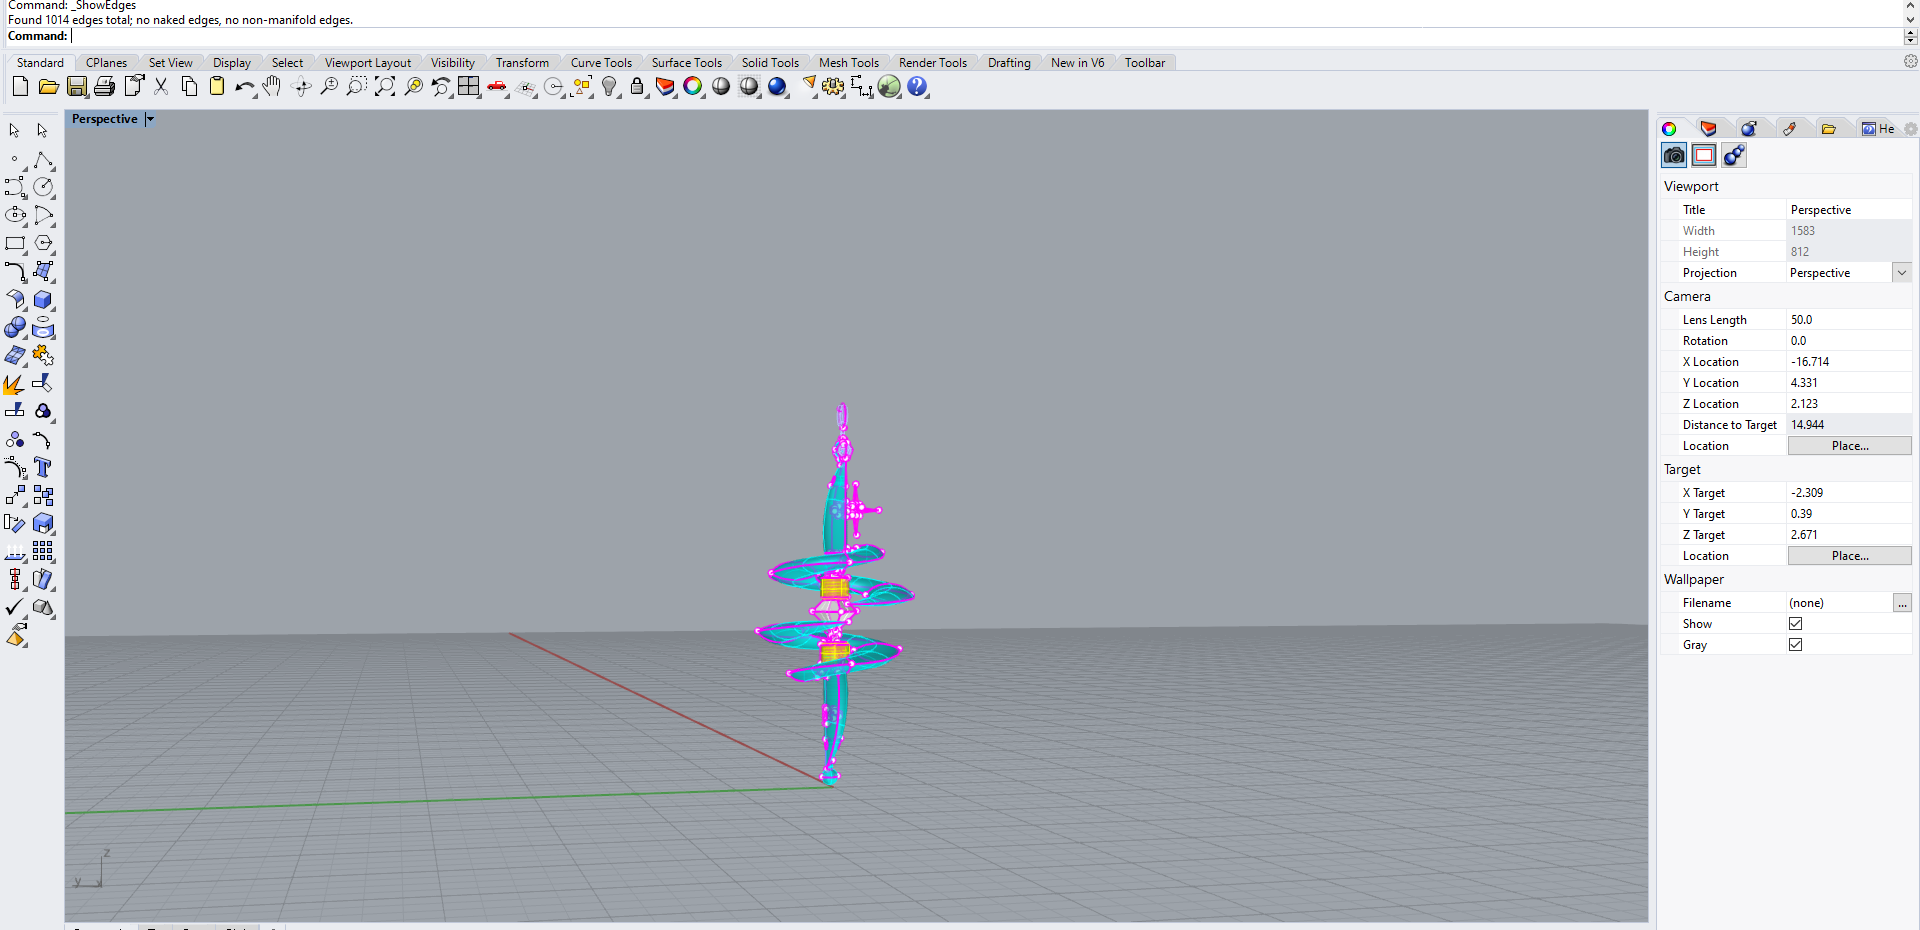The width and height of the screenshot is (1920, 930).
Task: Switch to the Help panel tab
Action: coord(1878,129)
